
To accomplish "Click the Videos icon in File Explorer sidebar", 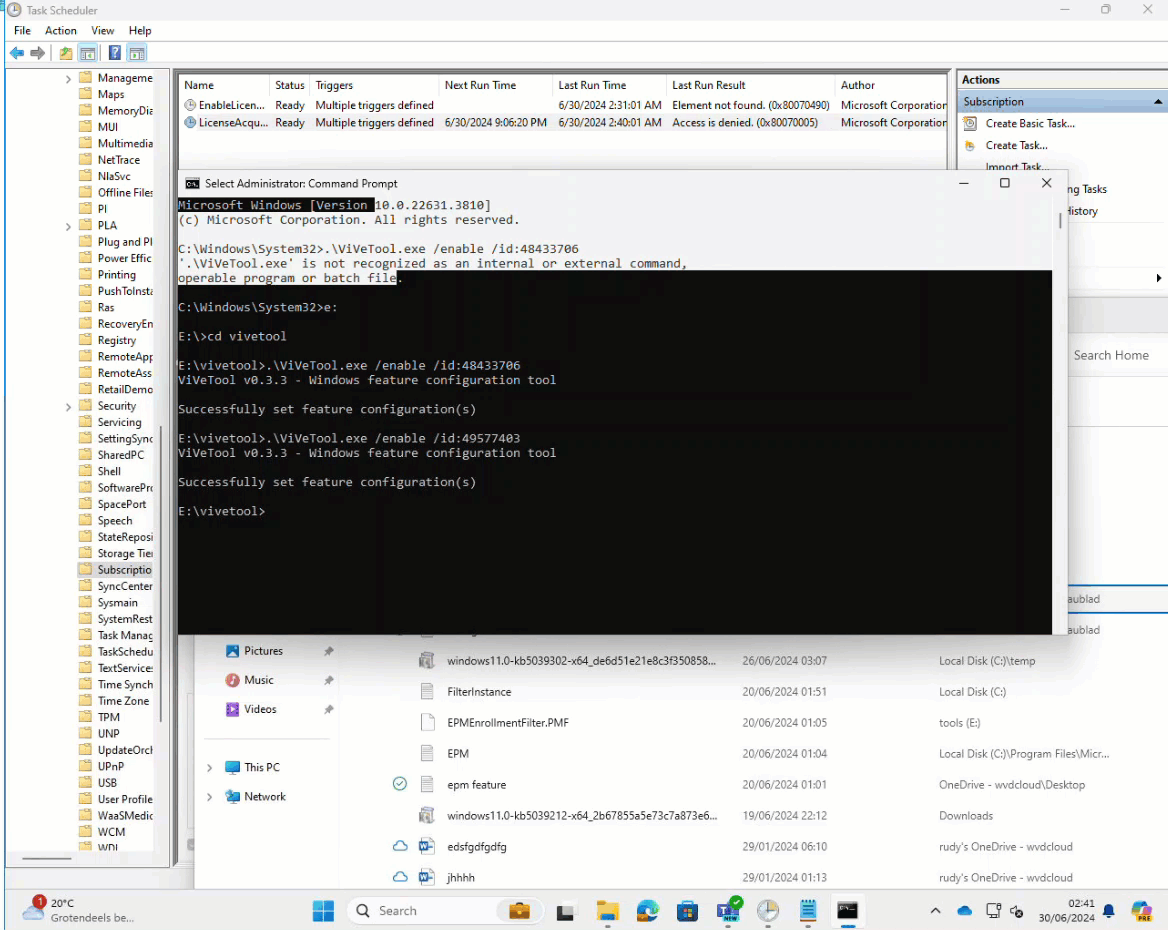I will pos(232,709).
